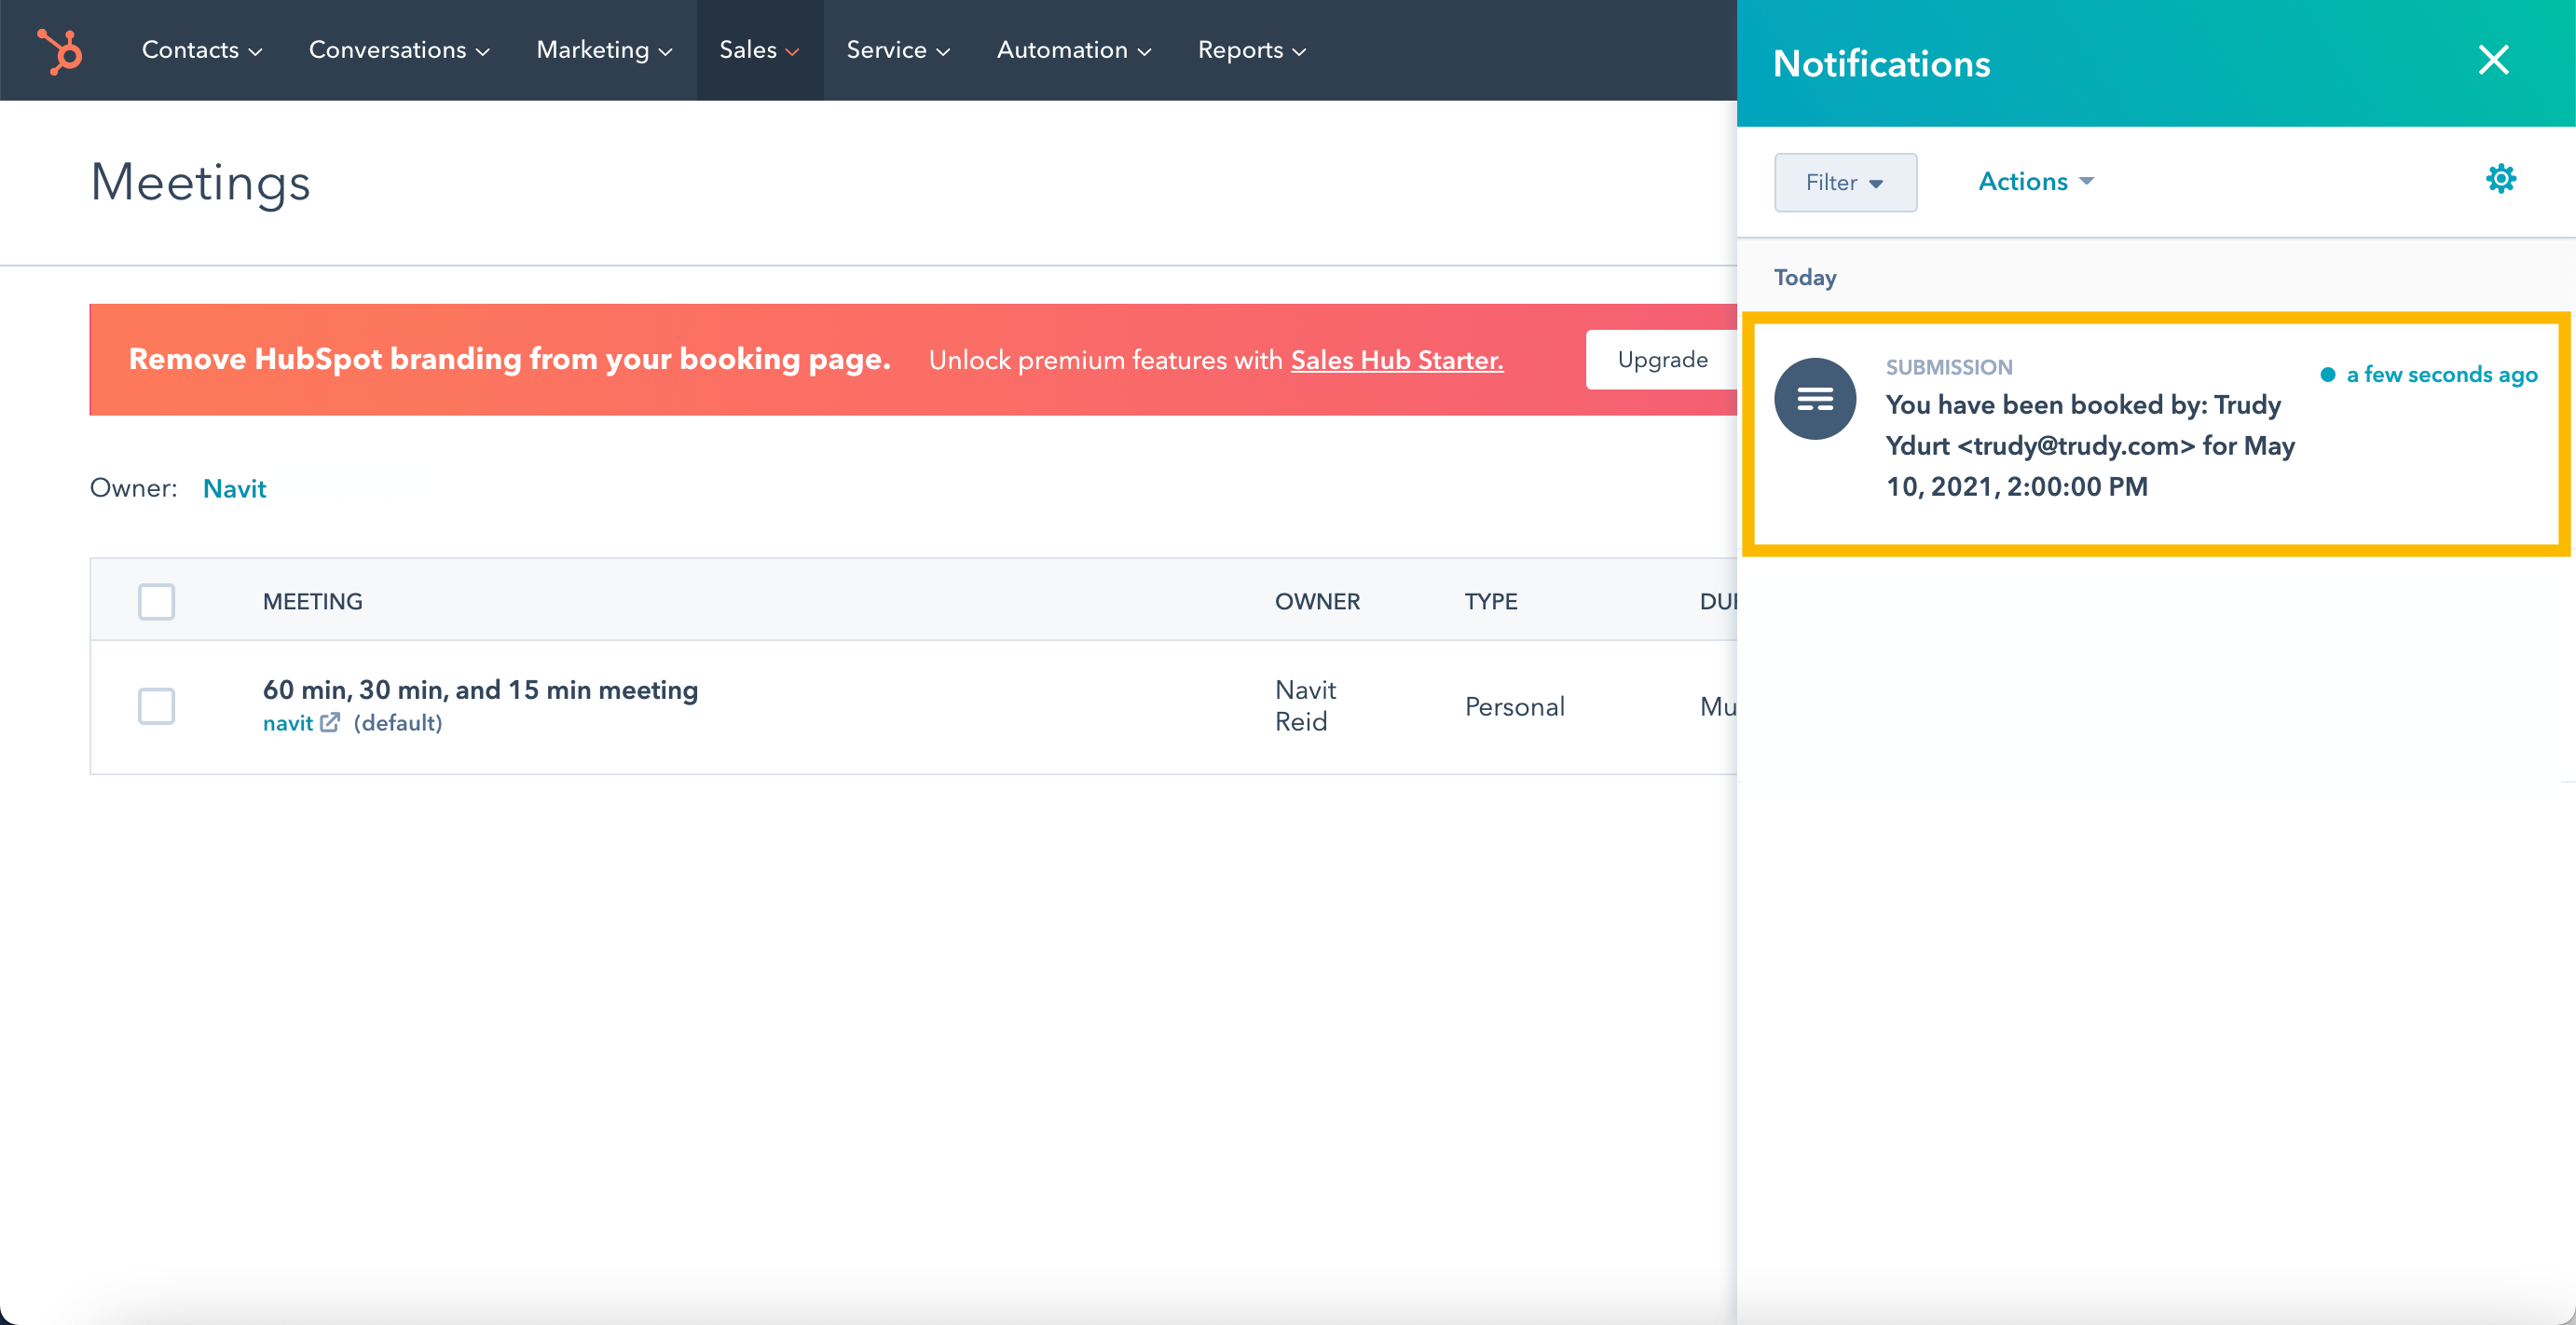Tick the checkbox for the 60 min meeting row
The width and height of the screenshot is (2576, 1325).
[156, 706]
